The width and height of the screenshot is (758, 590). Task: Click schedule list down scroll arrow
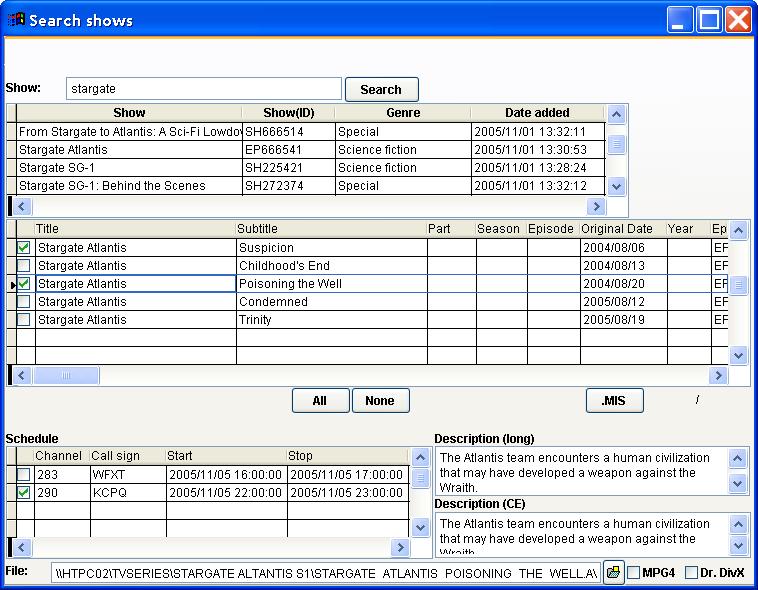coord(421,528)
